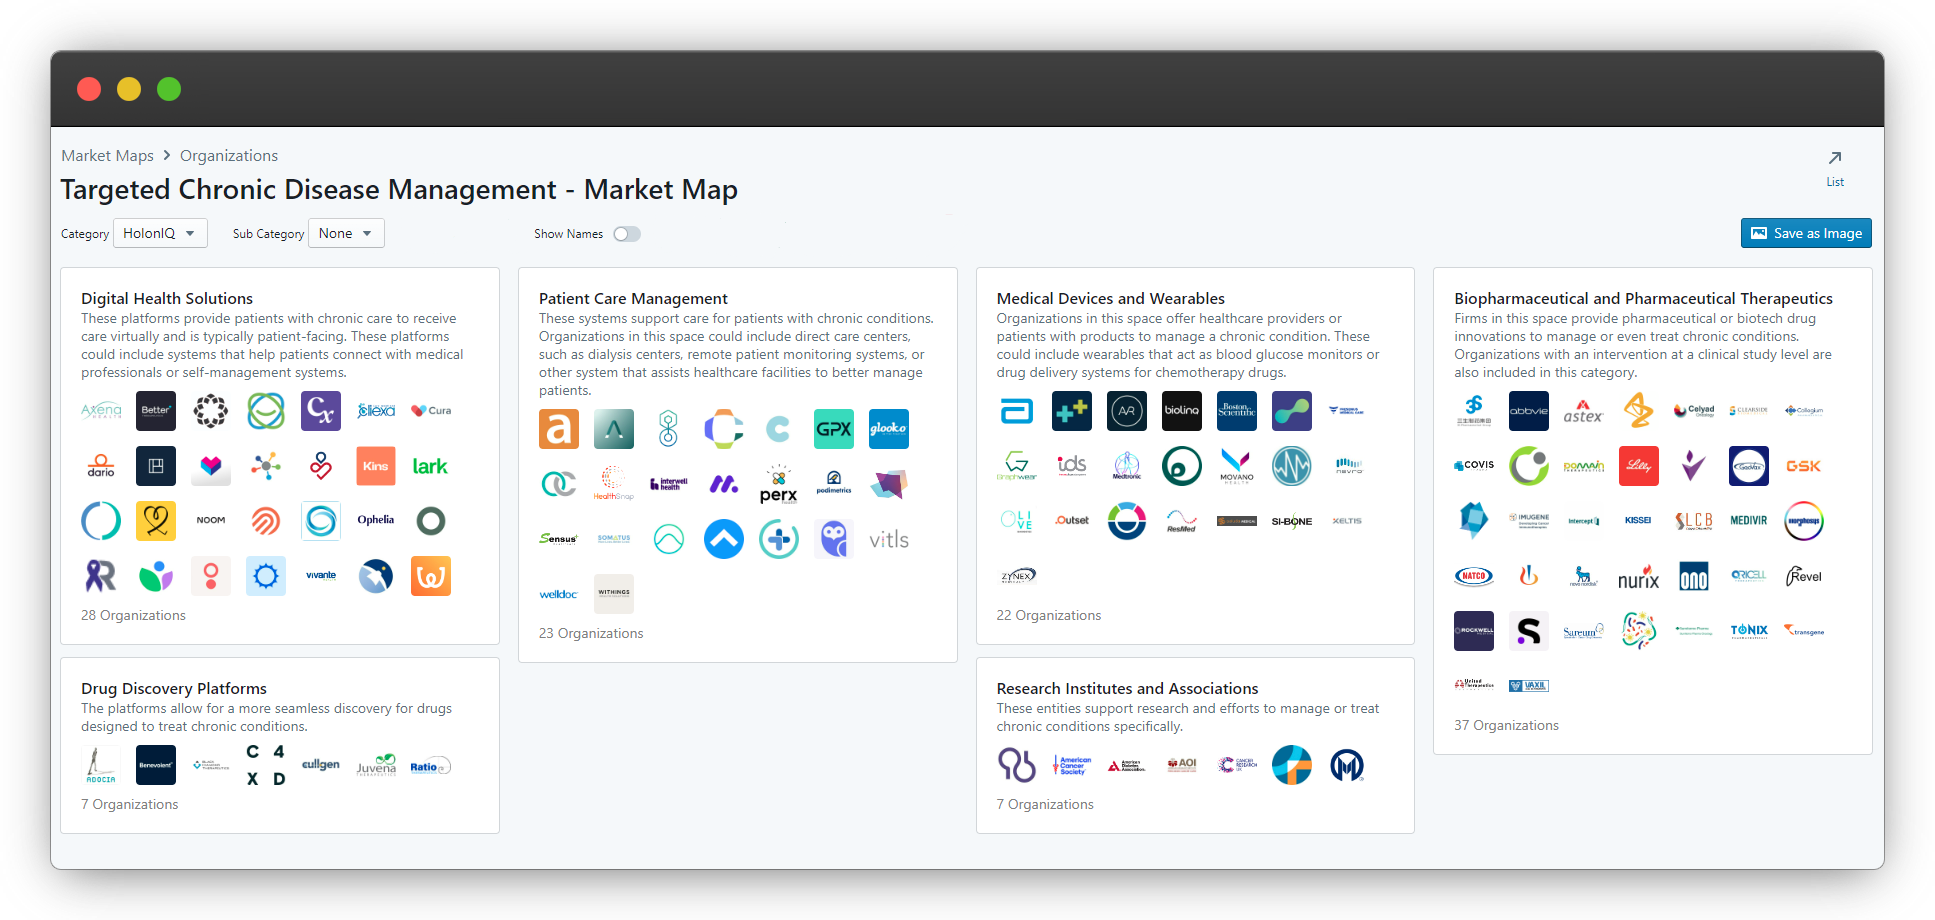Viewport: 1935px width, 920px height.
Task: Select the blue ono logo
Action: pyautogui.click(x=1694, y=576)
